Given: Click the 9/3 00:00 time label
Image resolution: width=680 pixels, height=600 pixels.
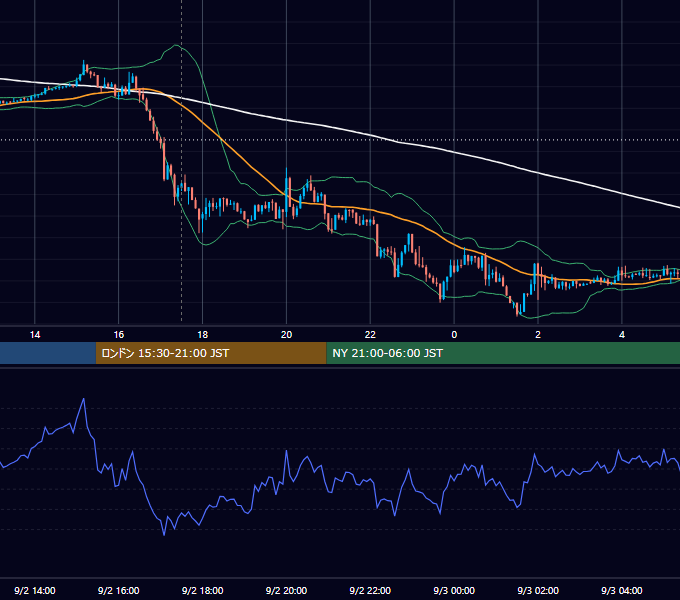Looking at the screenshot, I should [x=454, y=590].
